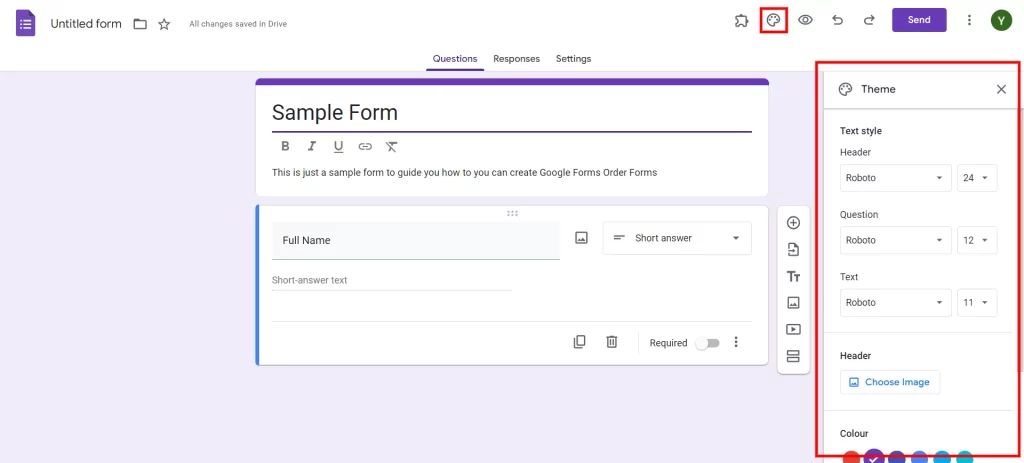
Task: Select the red theme colour swatch
Action: tap(850, 458)
